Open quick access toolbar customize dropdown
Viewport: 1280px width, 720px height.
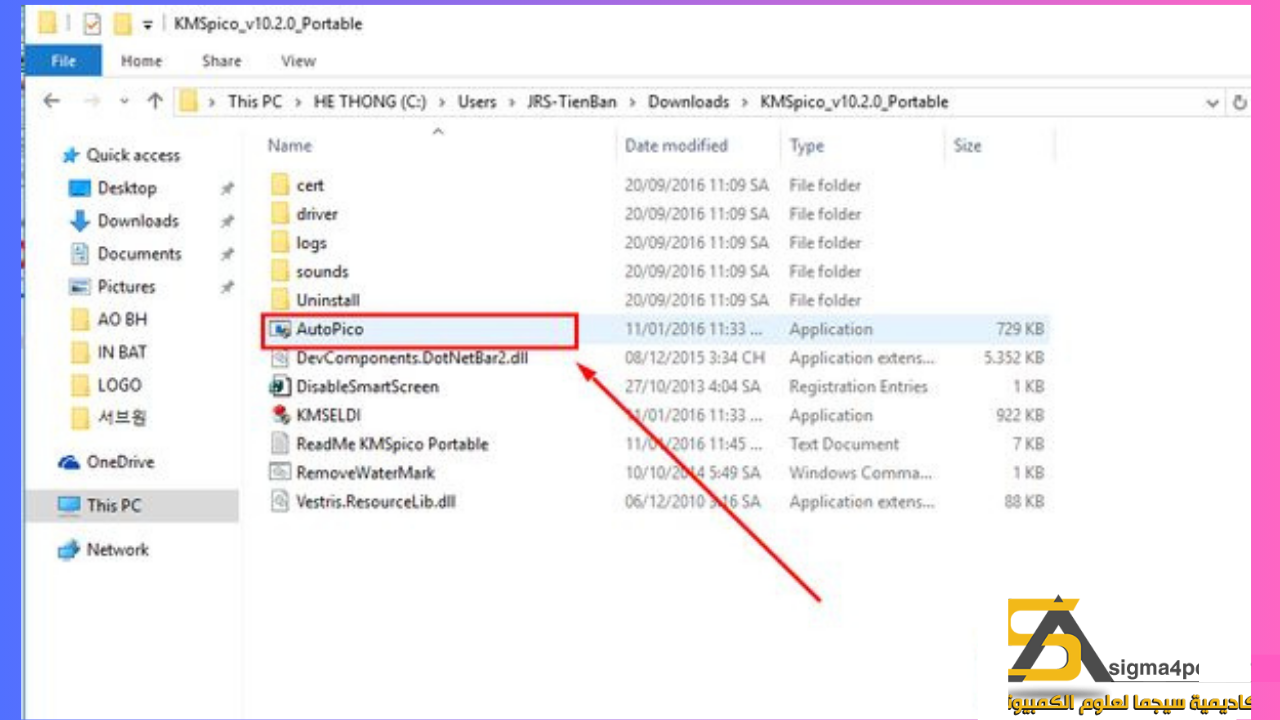coord(148,25)
